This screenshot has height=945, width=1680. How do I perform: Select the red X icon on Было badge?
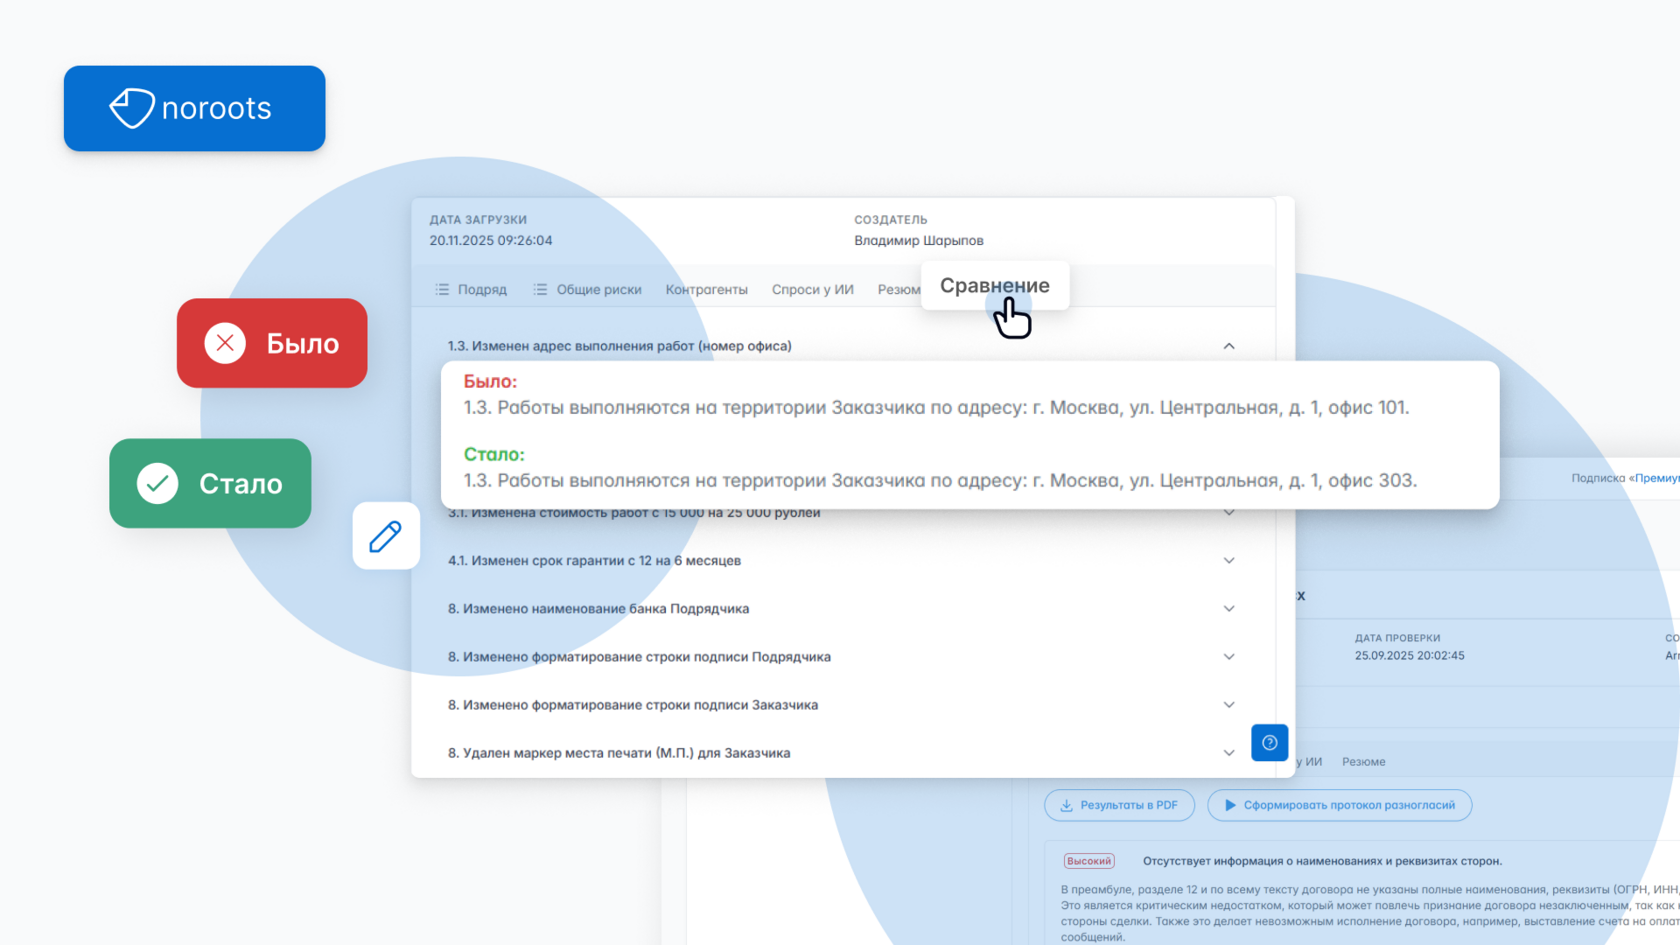(x=225, y=343)
